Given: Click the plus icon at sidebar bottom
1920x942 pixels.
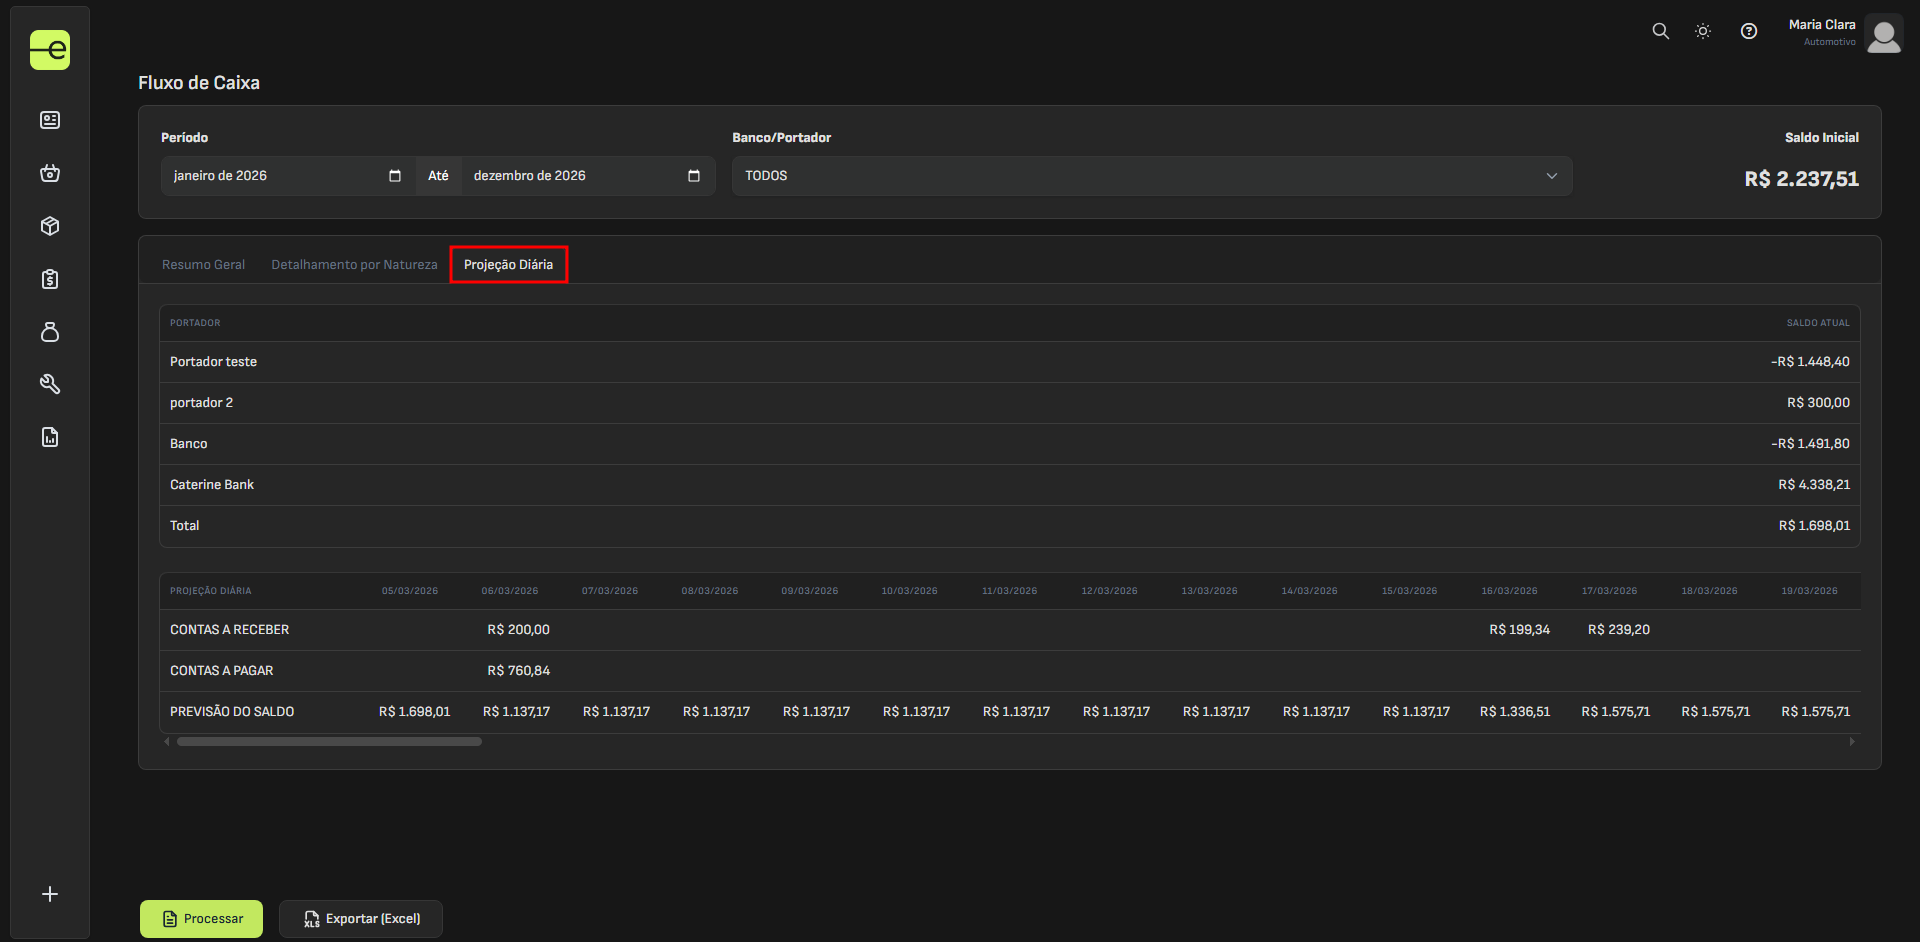Looking at the screenshot, I should 50,894.
